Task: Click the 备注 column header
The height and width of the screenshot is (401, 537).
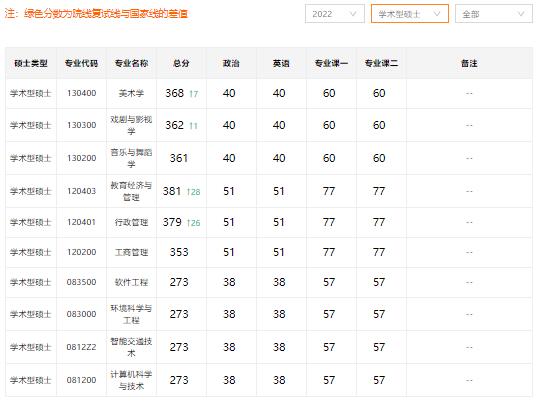Action: tap(469, 63)
